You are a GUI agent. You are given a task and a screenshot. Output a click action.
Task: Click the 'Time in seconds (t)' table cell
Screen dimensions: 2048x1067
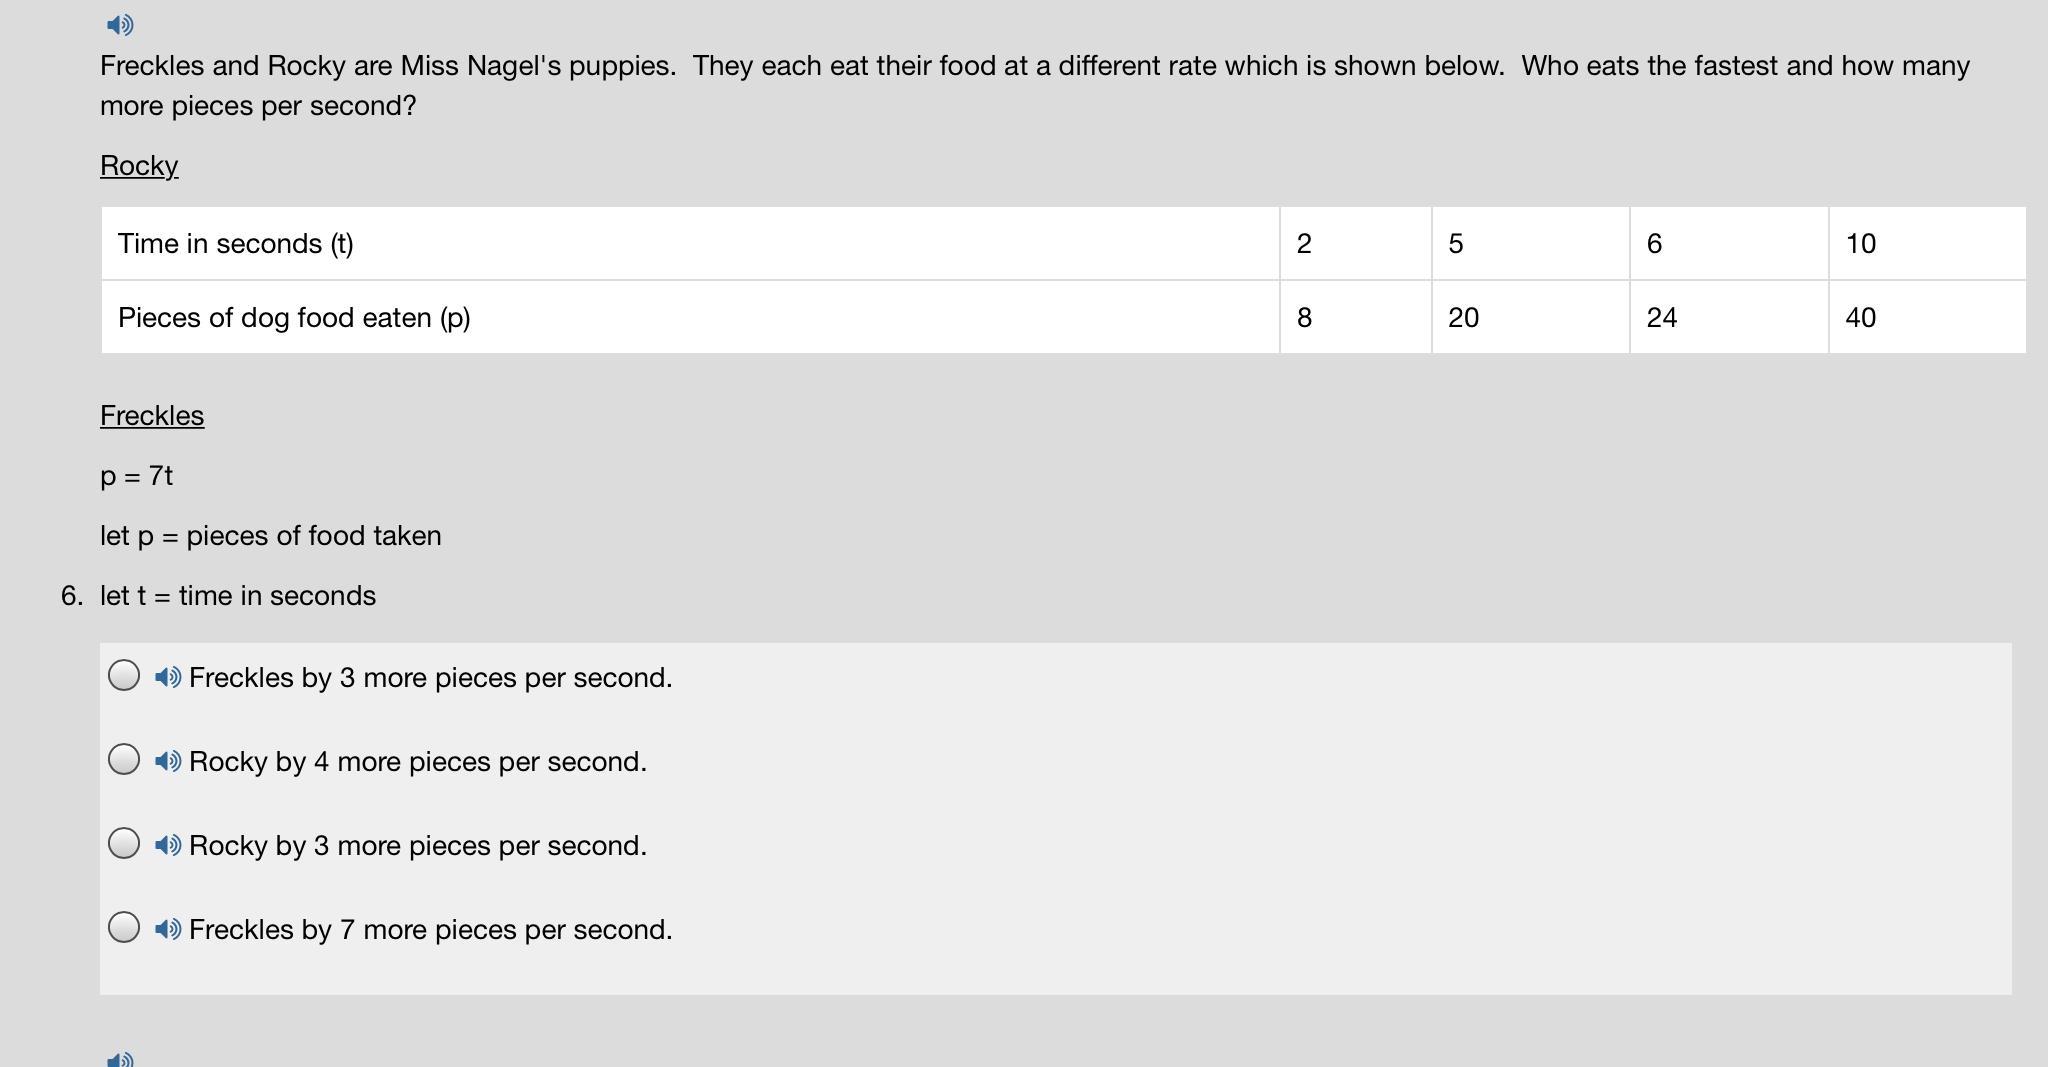click(x=691, y=244)
